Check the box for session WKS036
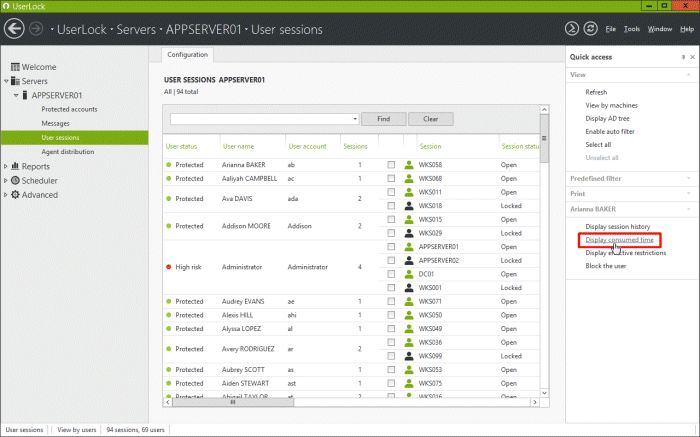This screenshot has width=700, height=437. pos(391,342)
